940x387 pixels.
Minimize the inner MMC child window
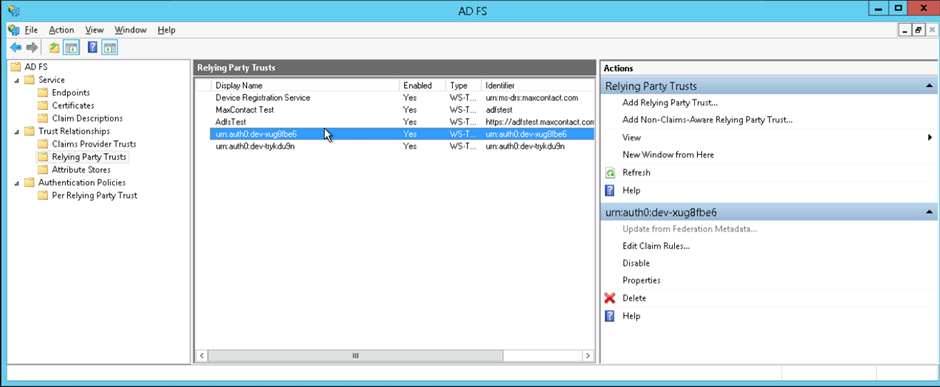coord(905,30)
